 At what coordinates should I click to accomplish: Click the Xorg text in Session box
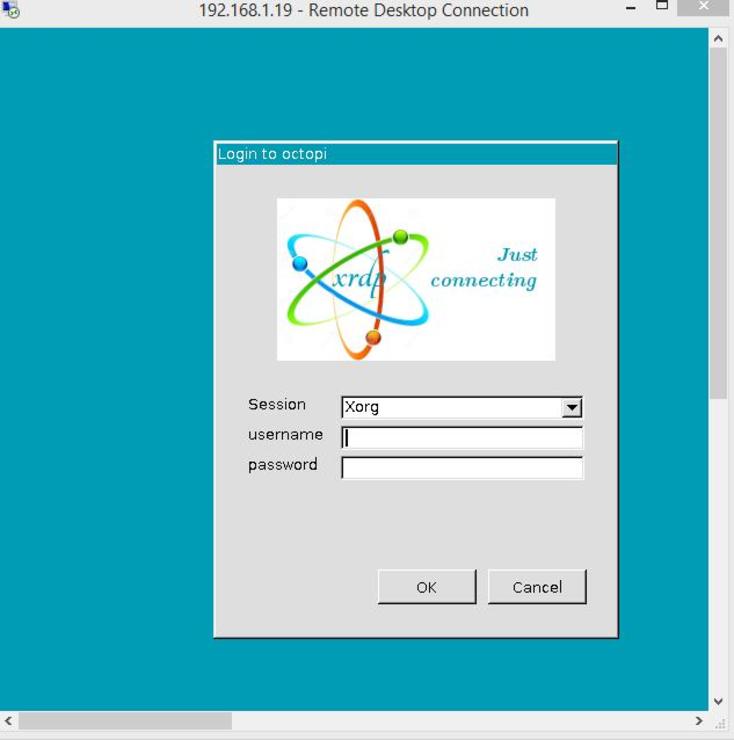pyautogui.click(x=362, y=408)
